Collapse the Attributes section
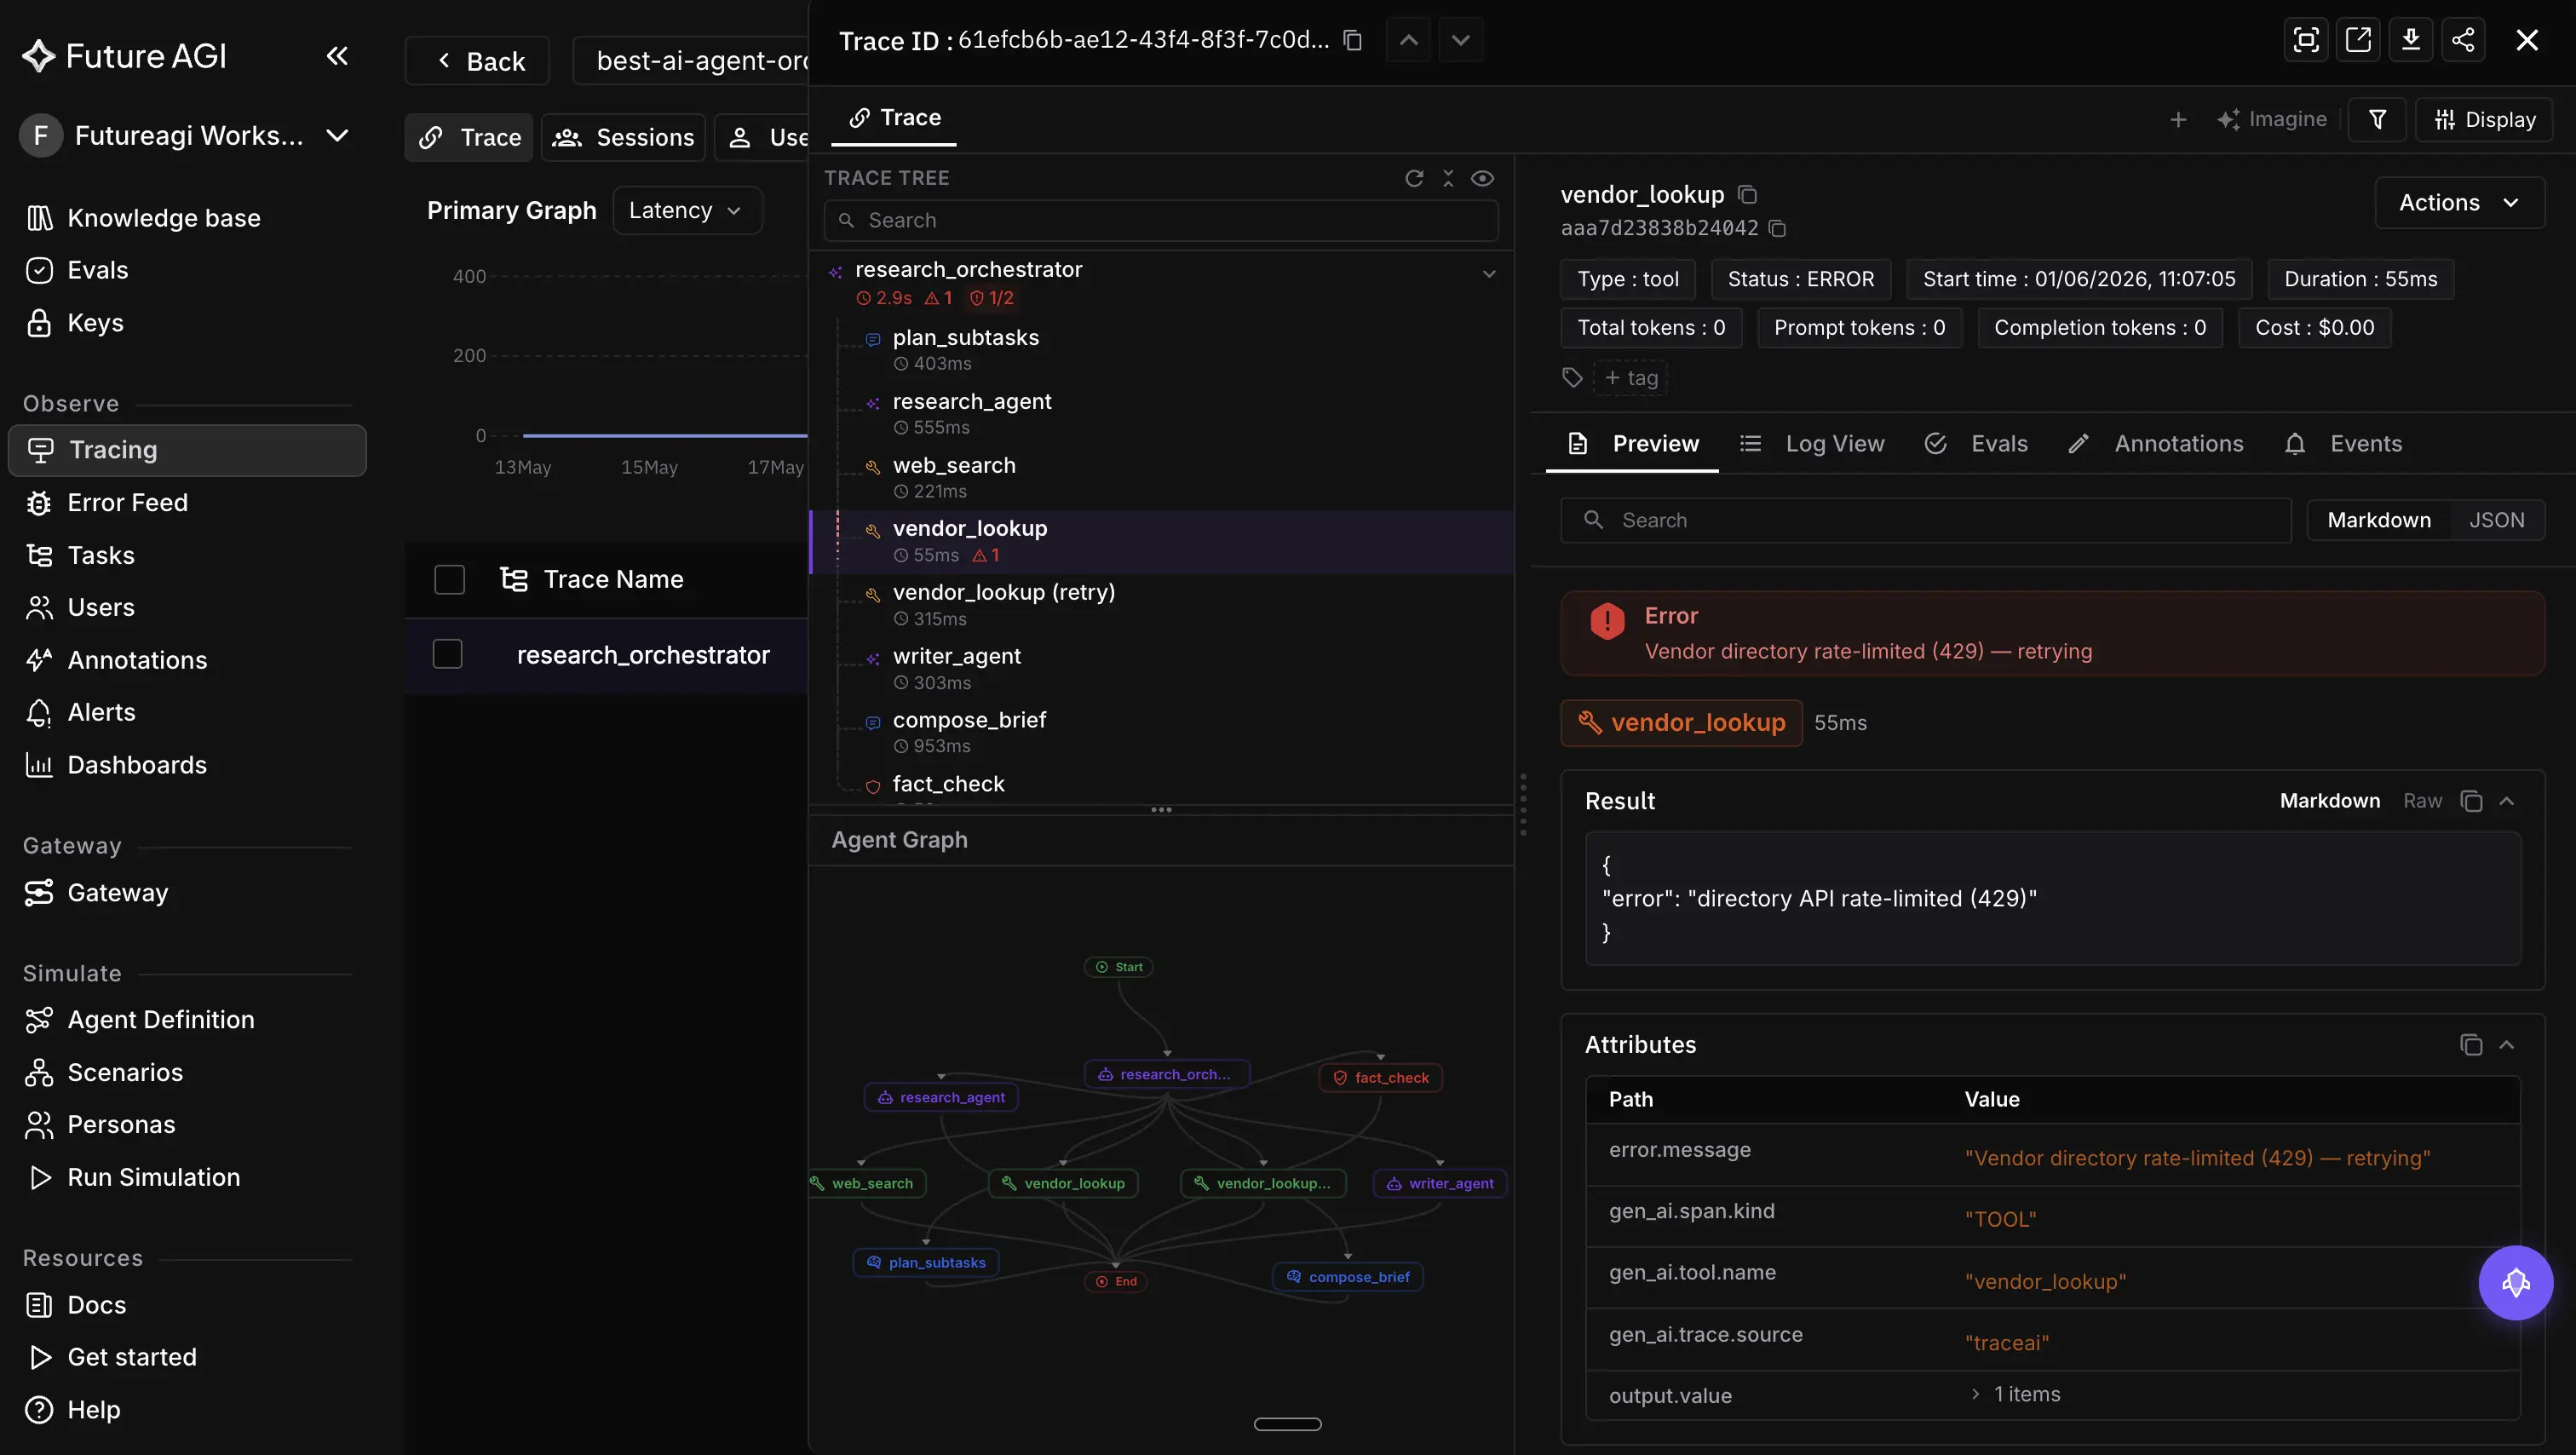The image size is (2576, 1455). 2506,1045
